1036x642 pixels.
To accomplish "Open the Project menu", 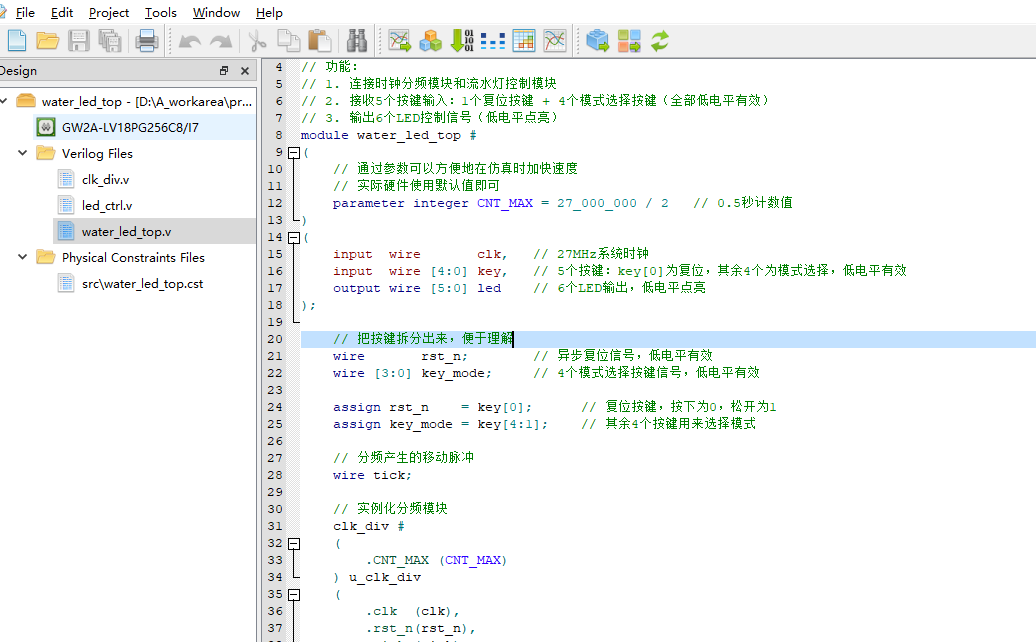I will (x=109, y=13).
